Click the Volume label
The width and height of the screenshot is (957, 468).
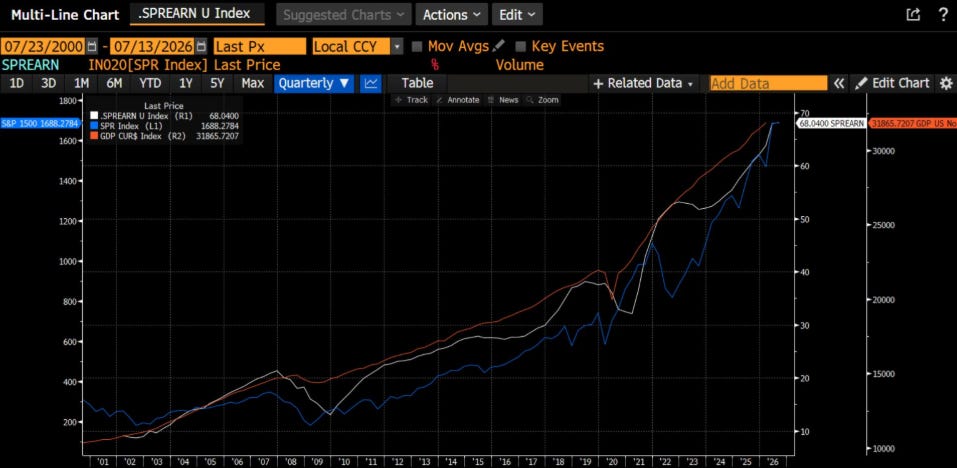[x=519, y=65]
